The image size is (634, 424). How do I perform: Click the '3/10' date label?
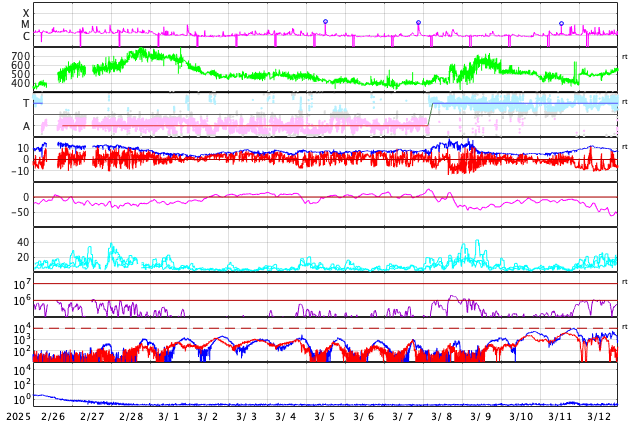(522, 416)
